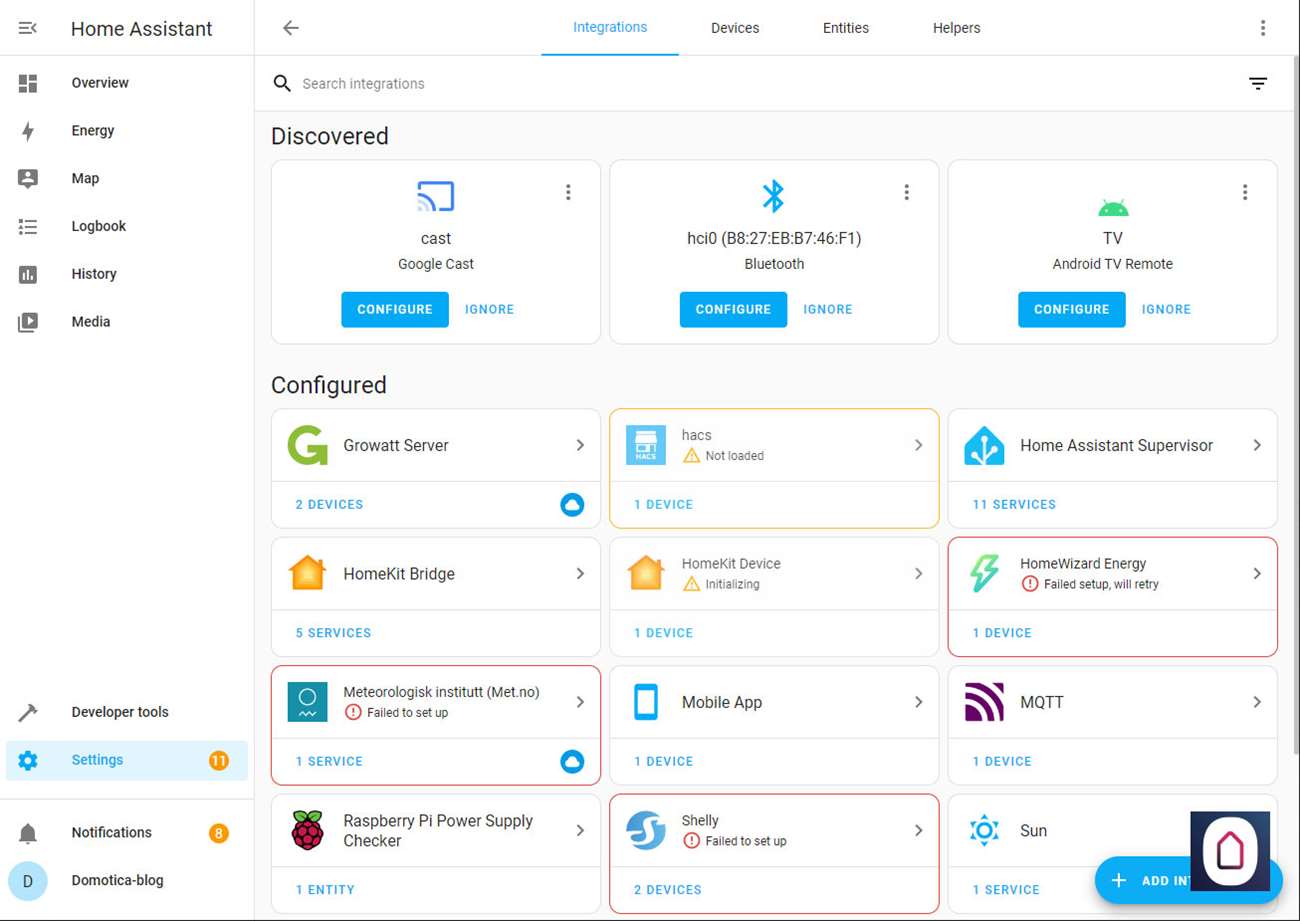
Task: Switch to the Helpers tab
Action: (x=956, y=28)
